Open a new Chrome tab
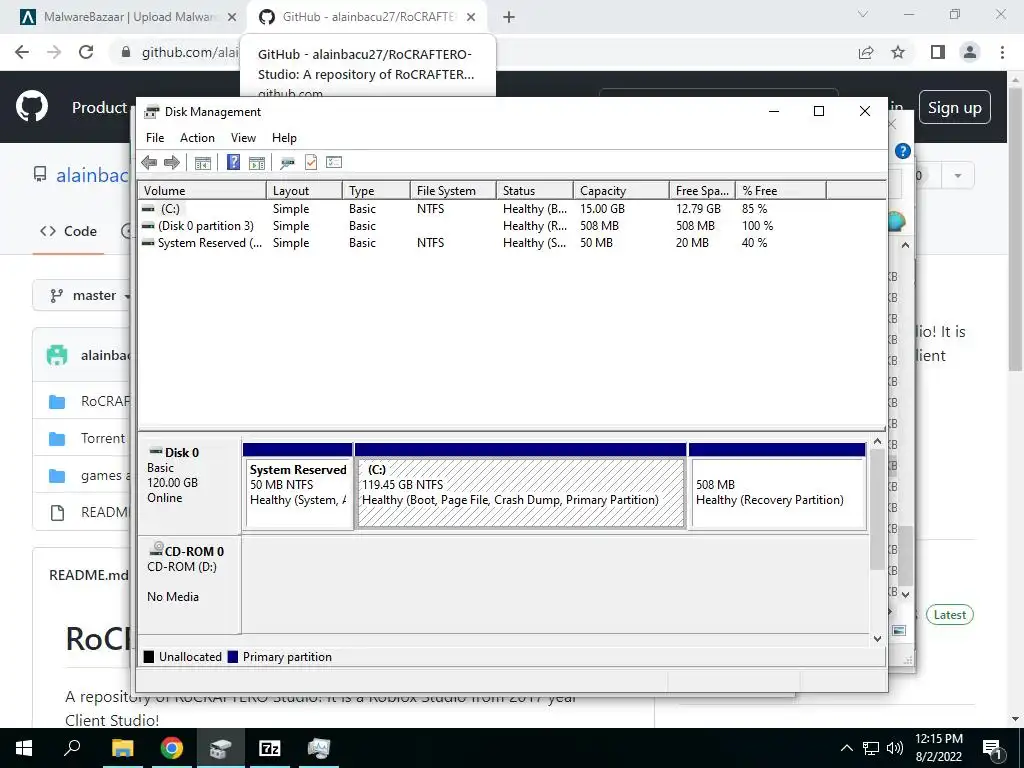This screenshot has height=768, width=1024. (x=509, y=17)
